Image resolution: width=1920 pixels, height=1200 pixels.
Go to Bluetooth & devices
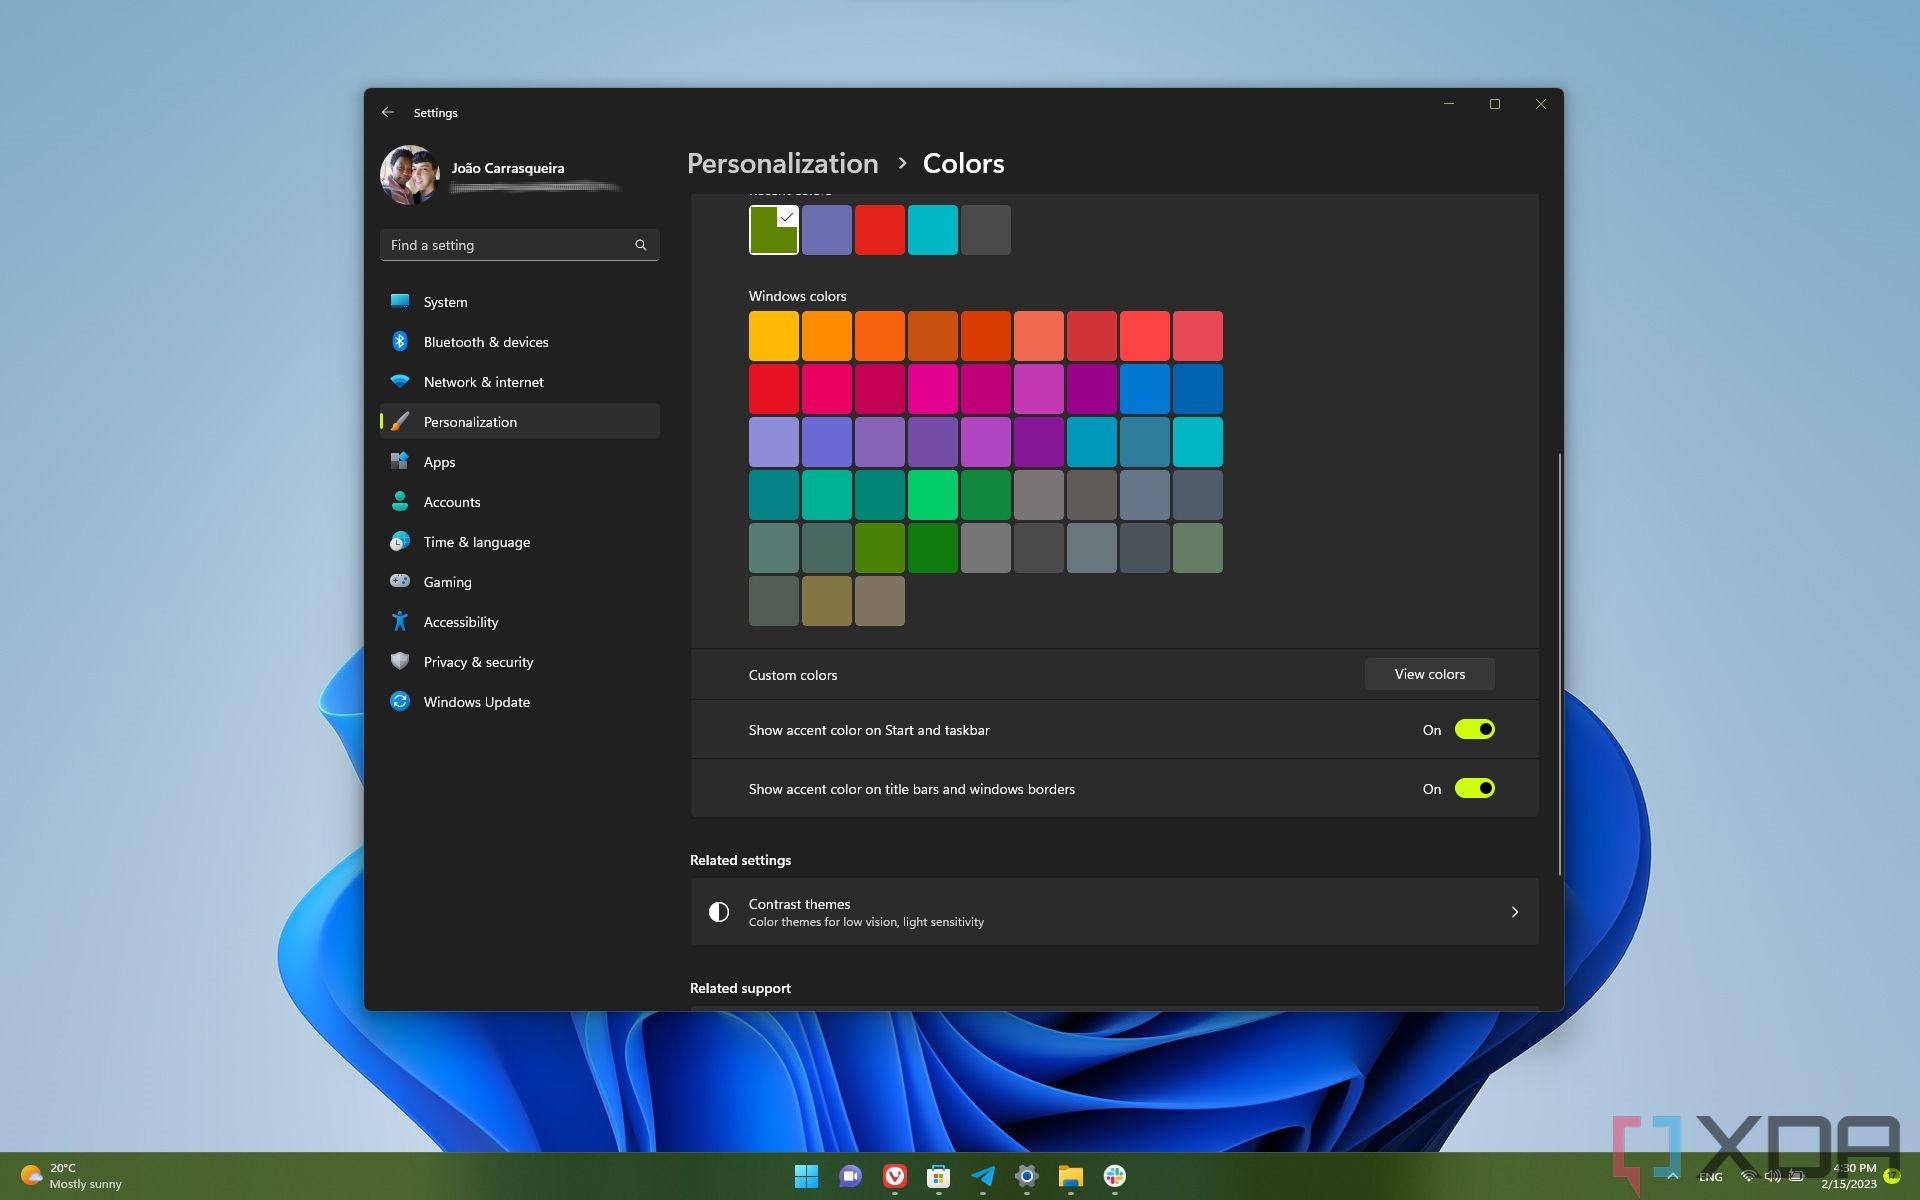point(520,341)
